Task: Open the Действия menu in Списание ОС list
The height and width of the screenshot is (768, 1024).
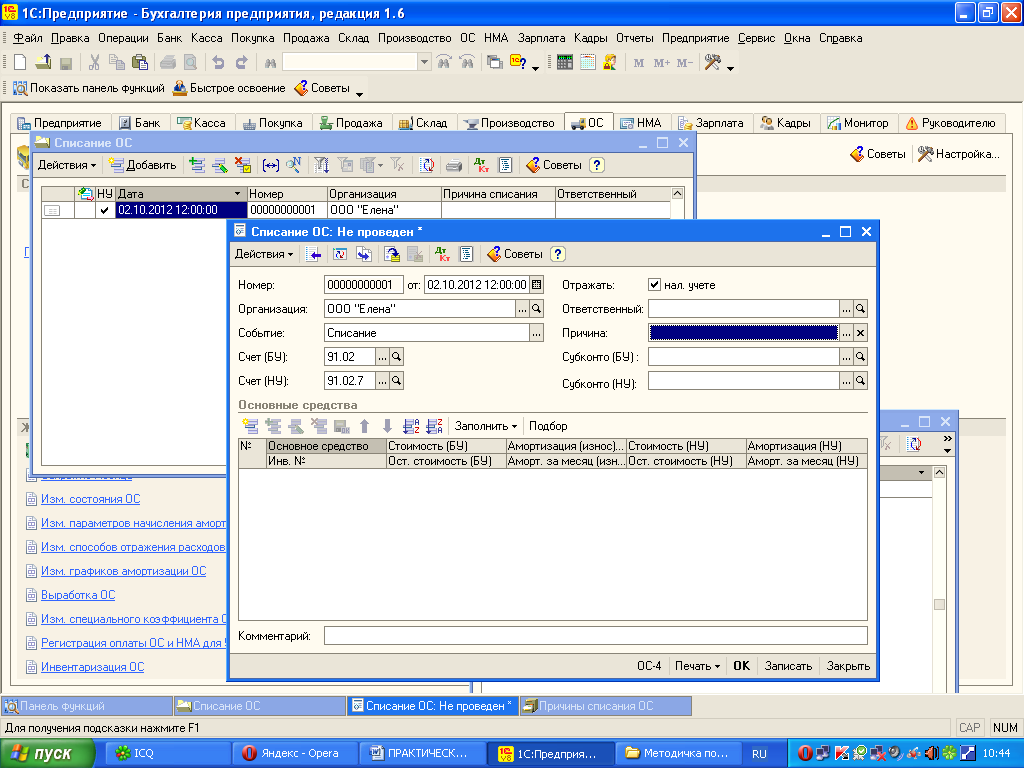Action: point(67,165)
